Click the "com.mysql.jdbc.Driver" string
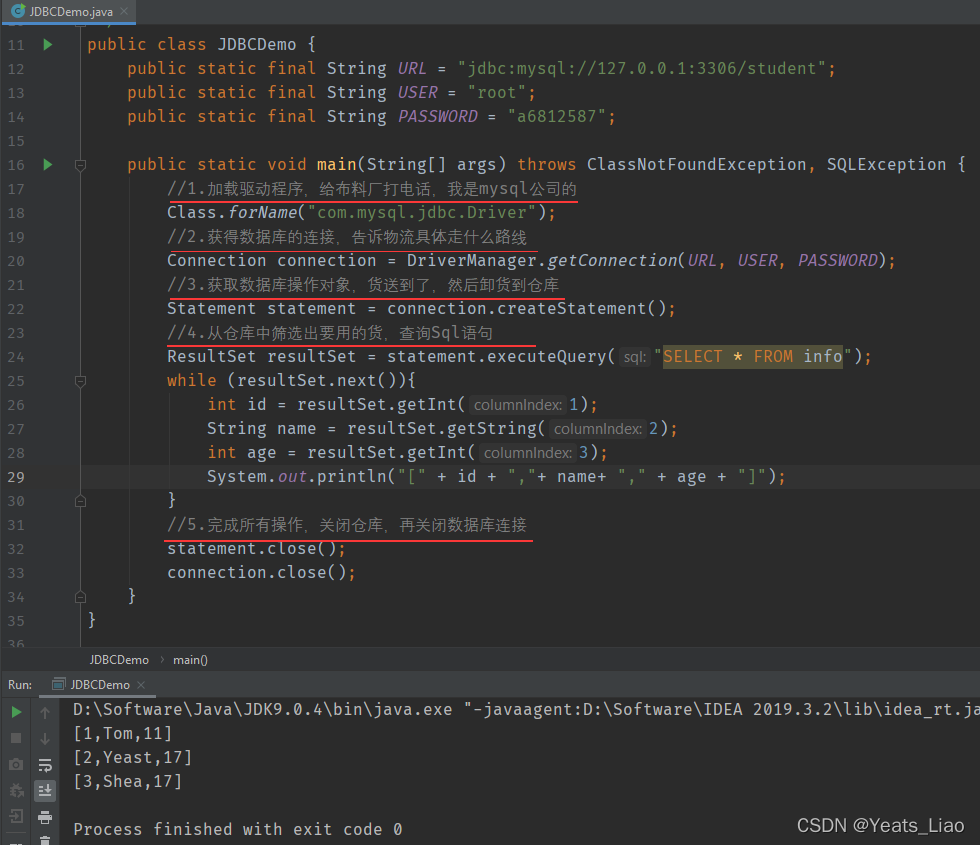980x845 pixels. (x=422, y=212)
